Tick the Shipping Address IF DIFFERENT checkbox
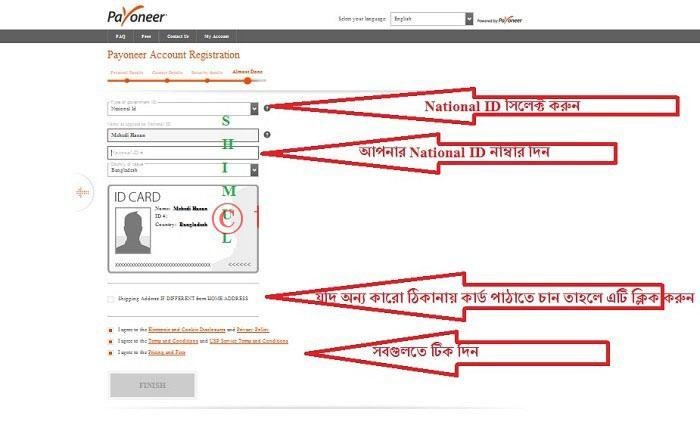Viewport: 700px width, 422px height. coord(111,299)
